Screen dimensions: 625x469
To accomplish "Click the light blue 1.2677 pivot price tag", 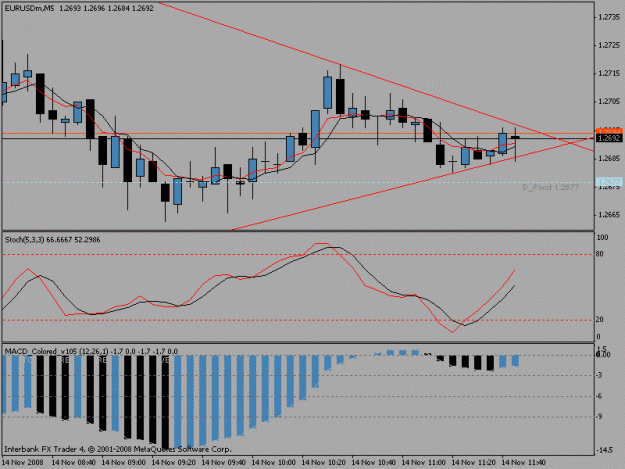I will (609, 182).
